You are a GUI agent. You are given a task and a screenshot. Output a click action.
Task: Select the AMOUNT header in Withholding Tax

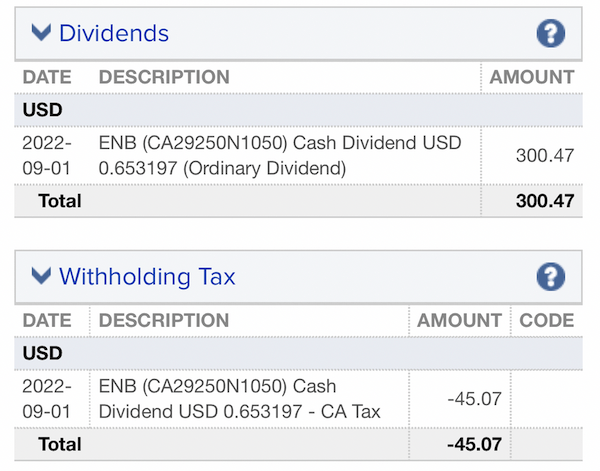(459, 320)
